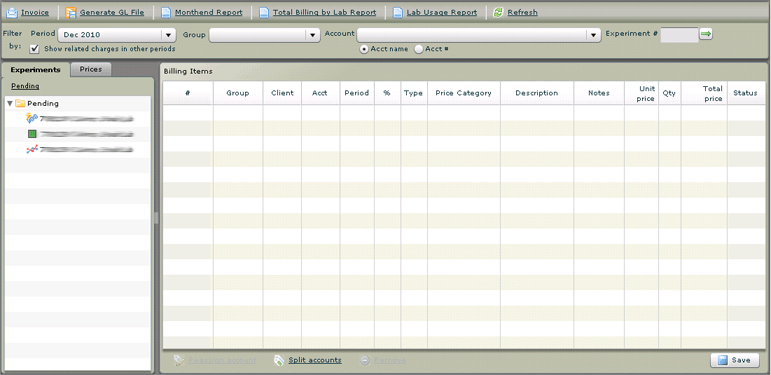This screenshot has width=771, height=375.
Task: Click the splitter handle between the two panels
Action: pos(156,218)
